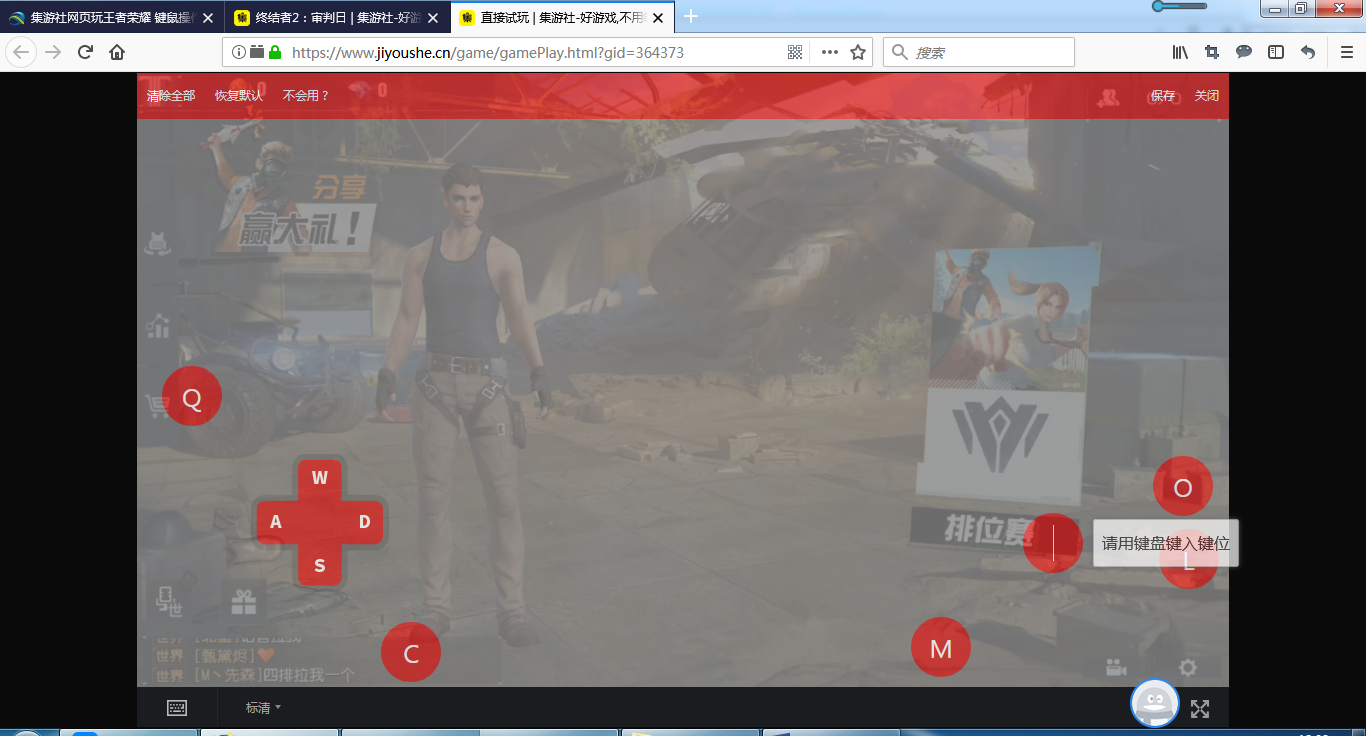Viewport: 1366px width, 736px height.
Task: Open the Firefox hamburger menu
Action: coord(1346,53)
